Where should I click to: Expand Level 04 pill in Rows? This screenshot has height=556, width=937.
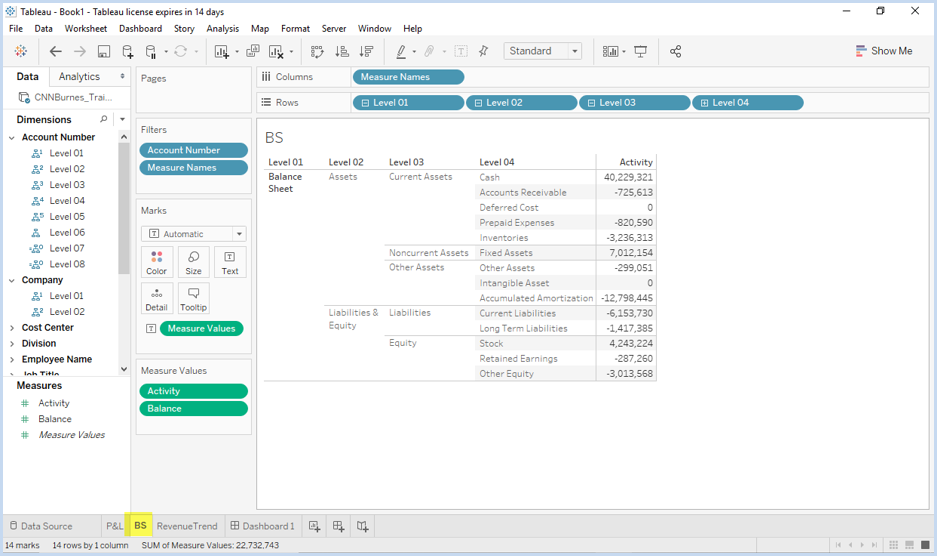point(704,103)
